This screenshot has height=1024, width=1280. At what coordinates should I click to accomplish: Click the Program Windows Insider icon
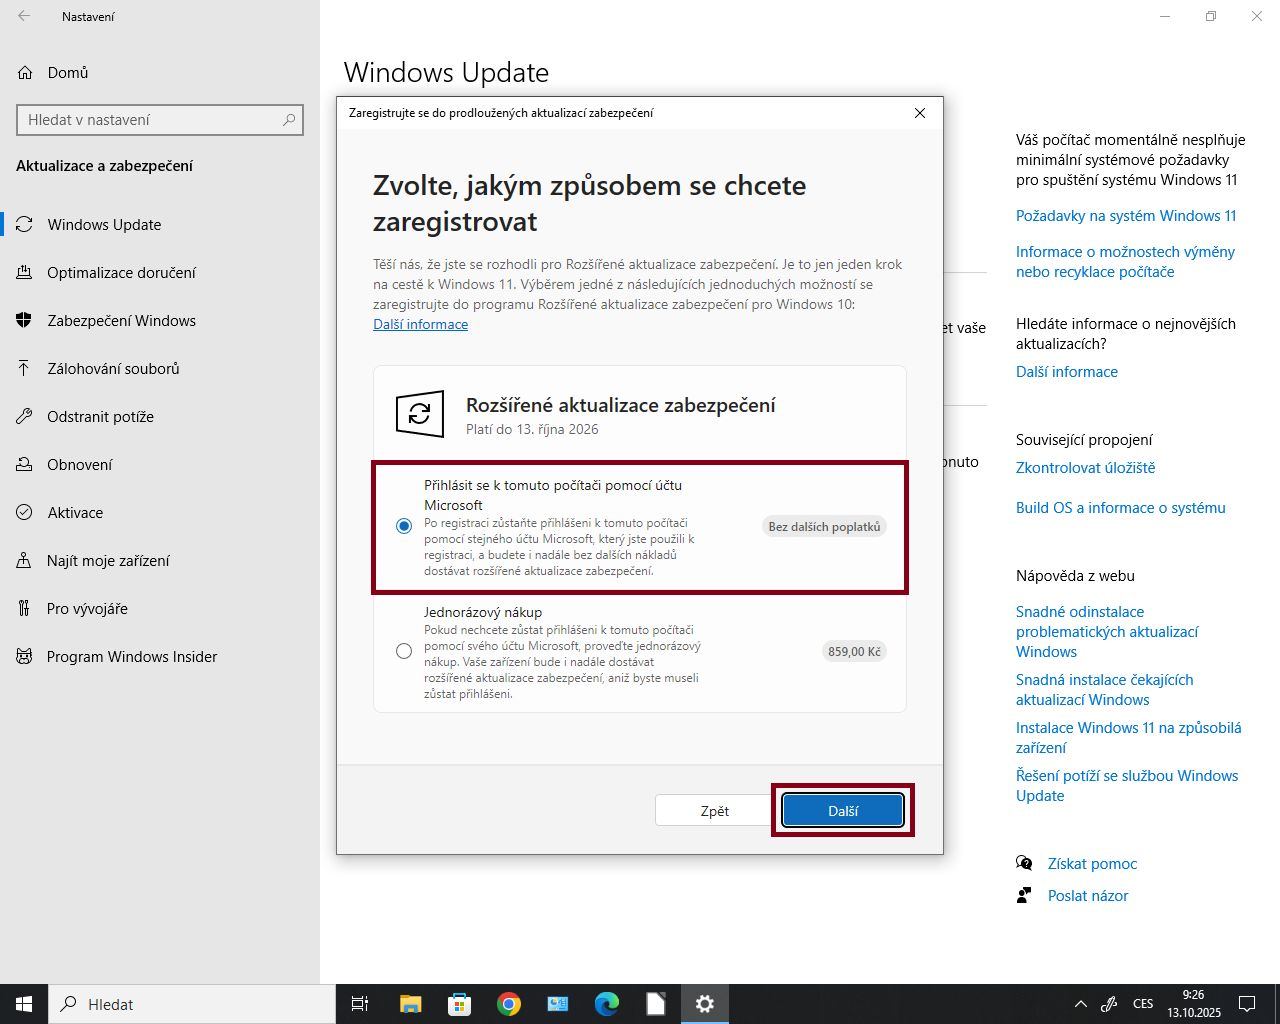(x=25, y=657)
